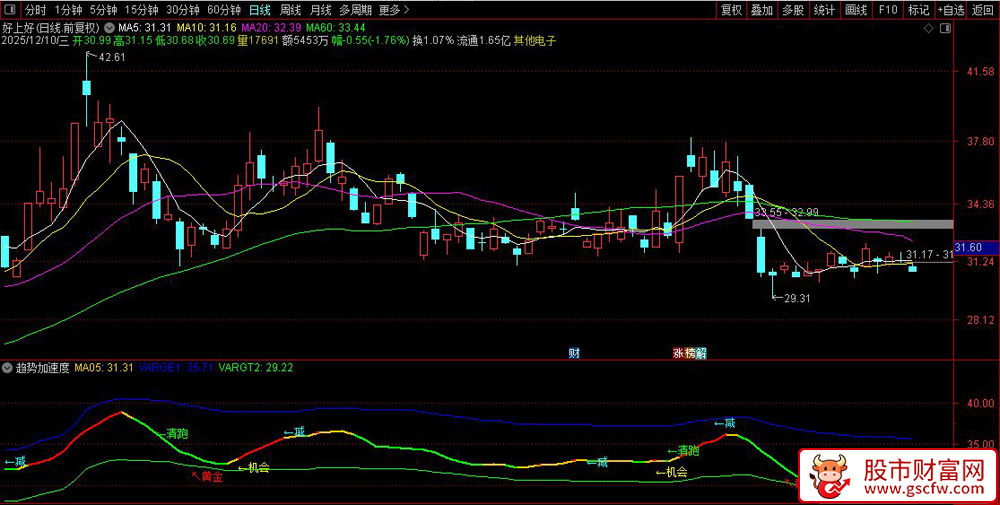The width and height of the screenshot is (1000, 505).
Task: Switch to the 60分钟 period tab
Action: coord(224,10)
